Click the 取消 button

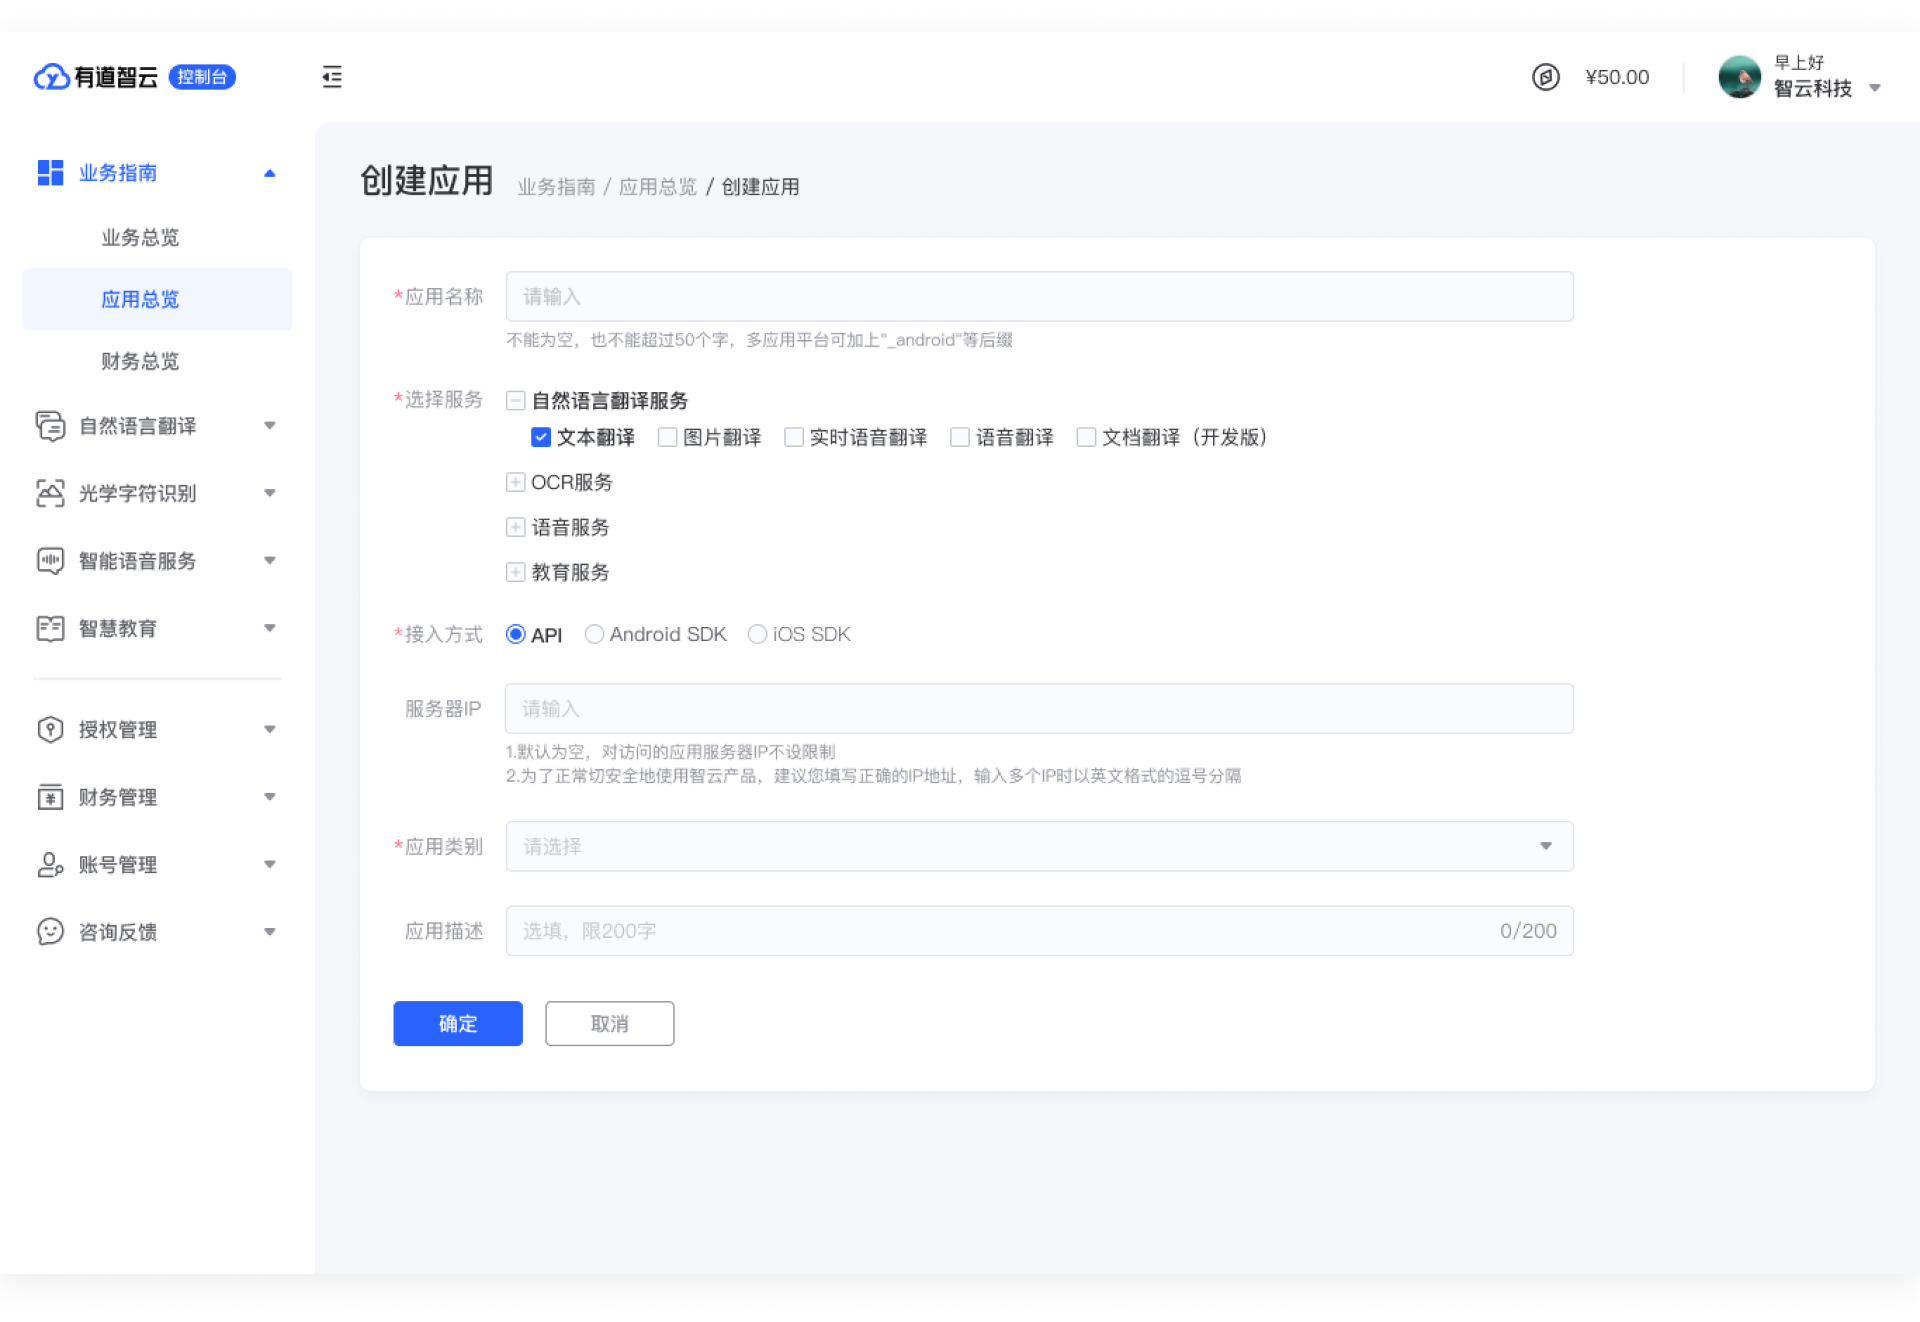click(609, 1023)
